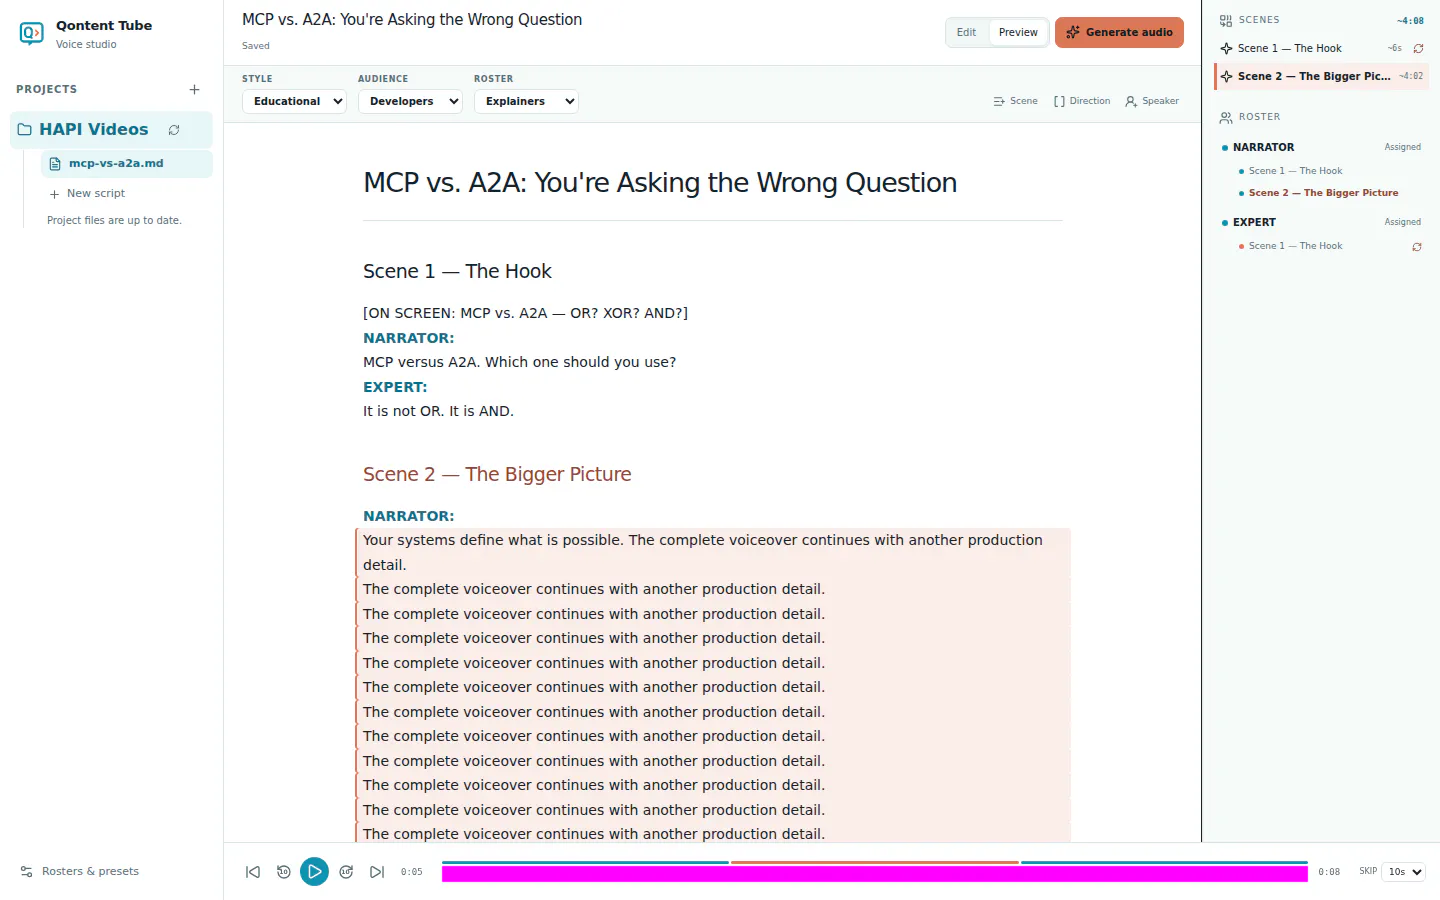Skip to previous track in player
1440x900 pixels.
coord(253,873)
